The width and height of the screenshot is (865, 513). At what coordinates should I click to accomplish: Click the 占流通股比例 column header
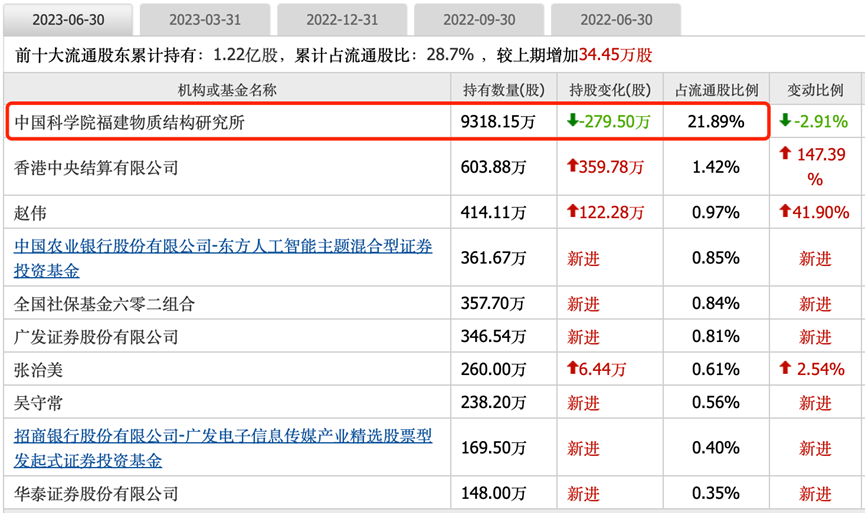(717, 90)
